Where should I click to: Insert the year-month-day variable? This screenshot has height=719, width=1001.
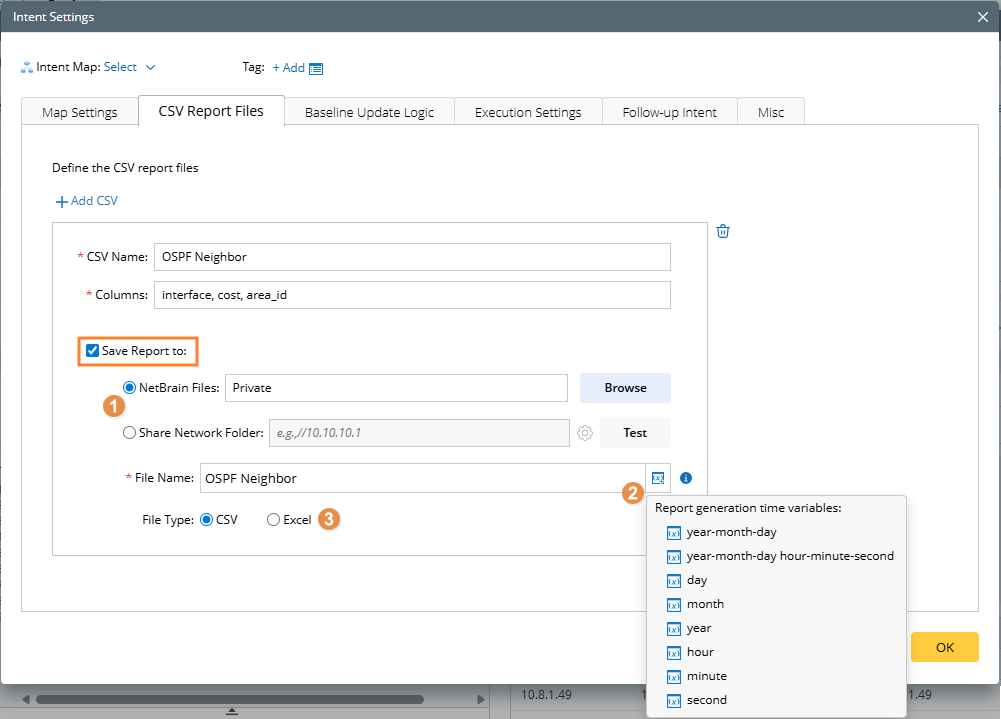[731, 532]
